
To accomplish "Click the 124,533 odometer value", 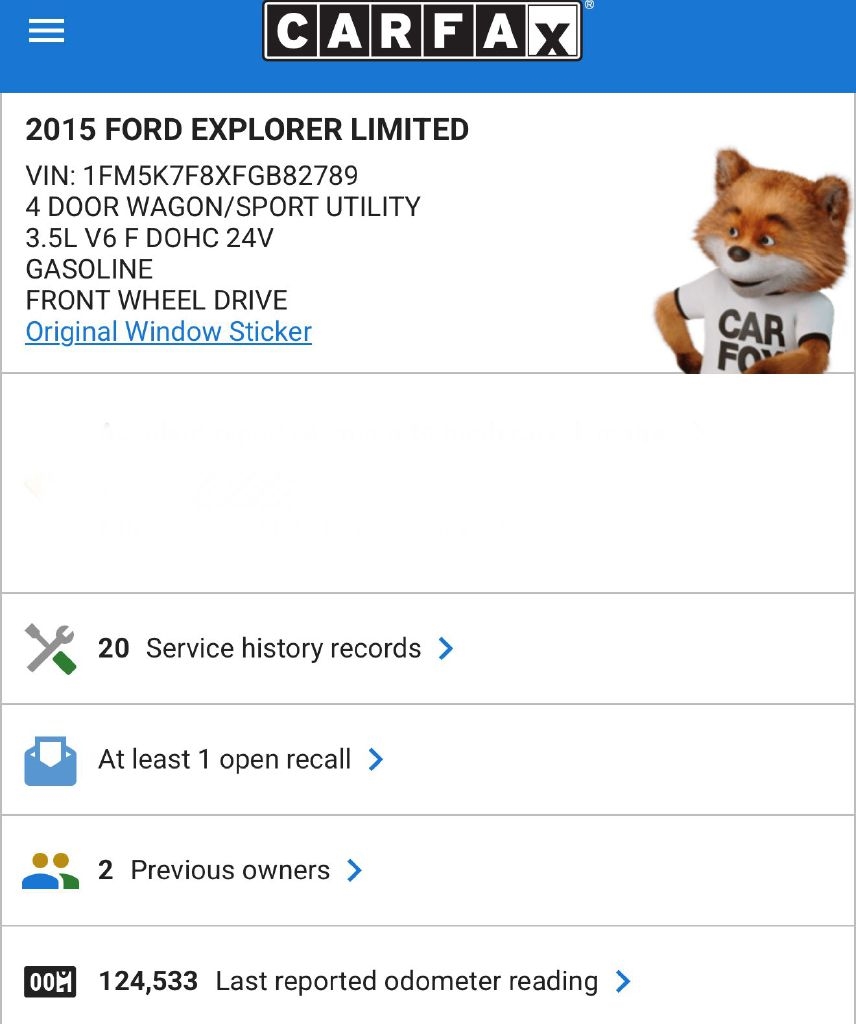I will click(148, 982).
